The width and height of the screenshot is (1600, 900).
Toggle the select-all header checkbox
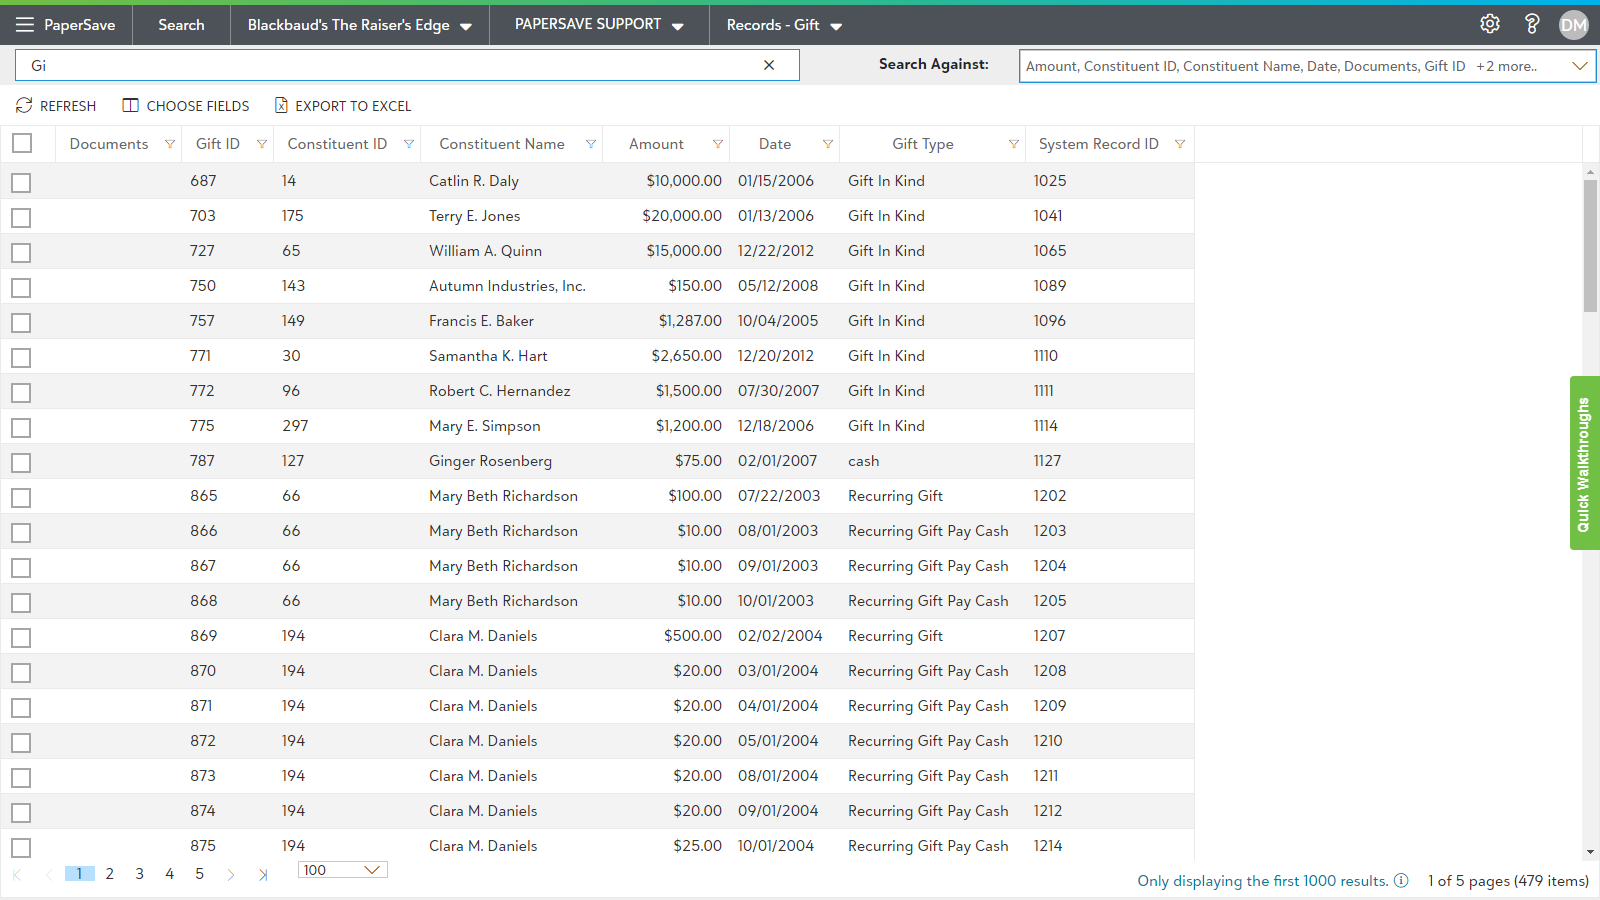tap(22, 143)
